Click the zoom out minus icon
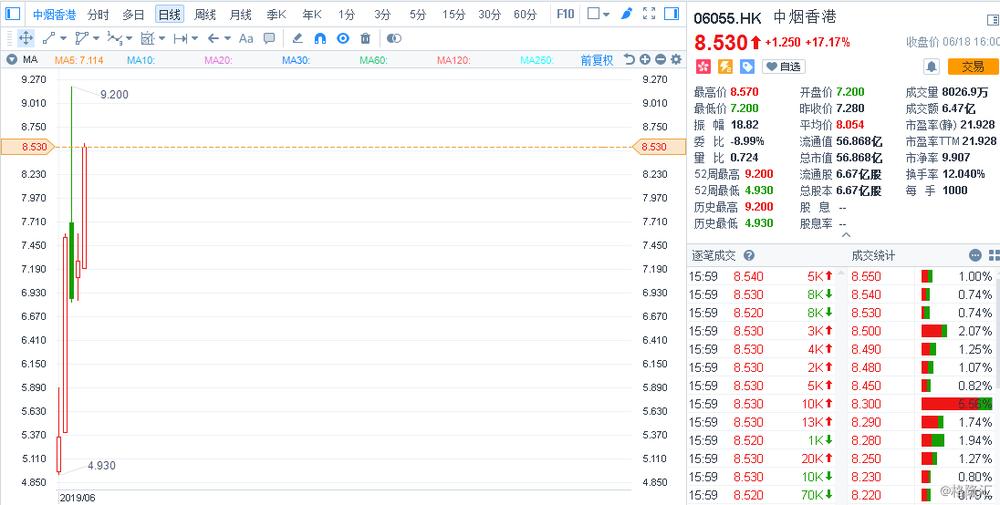 (661, 59)
